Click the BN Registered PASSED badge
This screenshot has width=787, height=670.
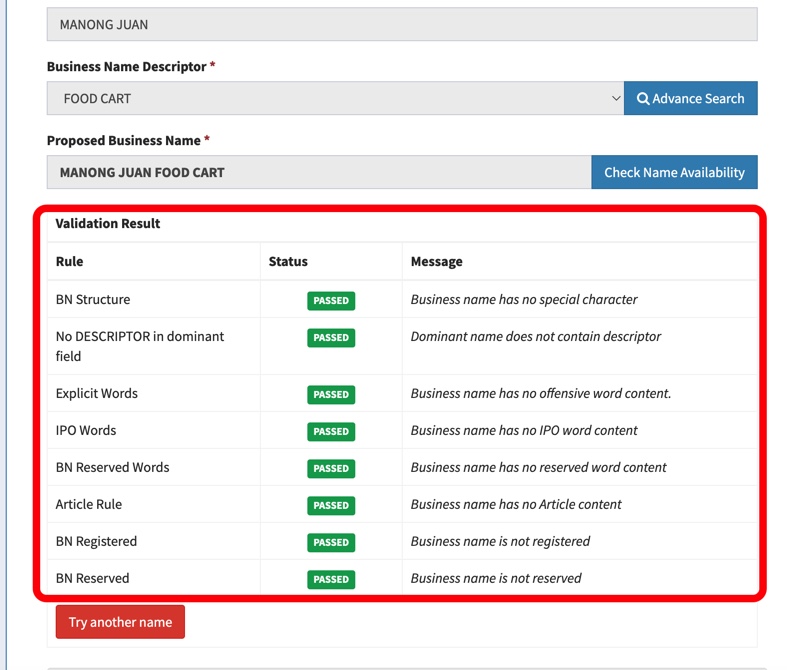click(x=331, y=542)
